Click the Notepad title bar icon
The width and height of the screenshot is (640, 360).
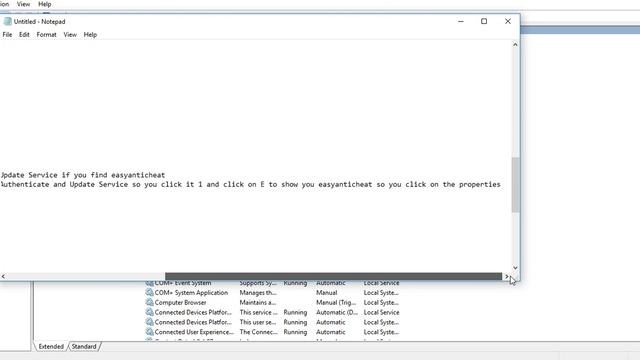tap(7, 21)
